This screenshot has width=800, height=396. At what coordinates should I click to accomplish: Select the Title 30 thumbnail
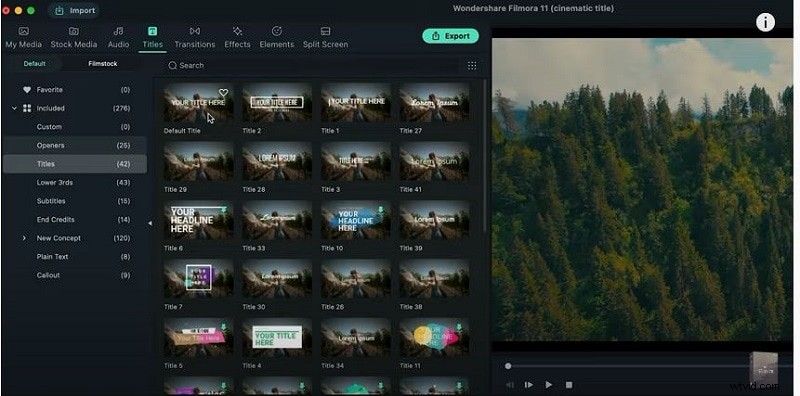[277, 279]
